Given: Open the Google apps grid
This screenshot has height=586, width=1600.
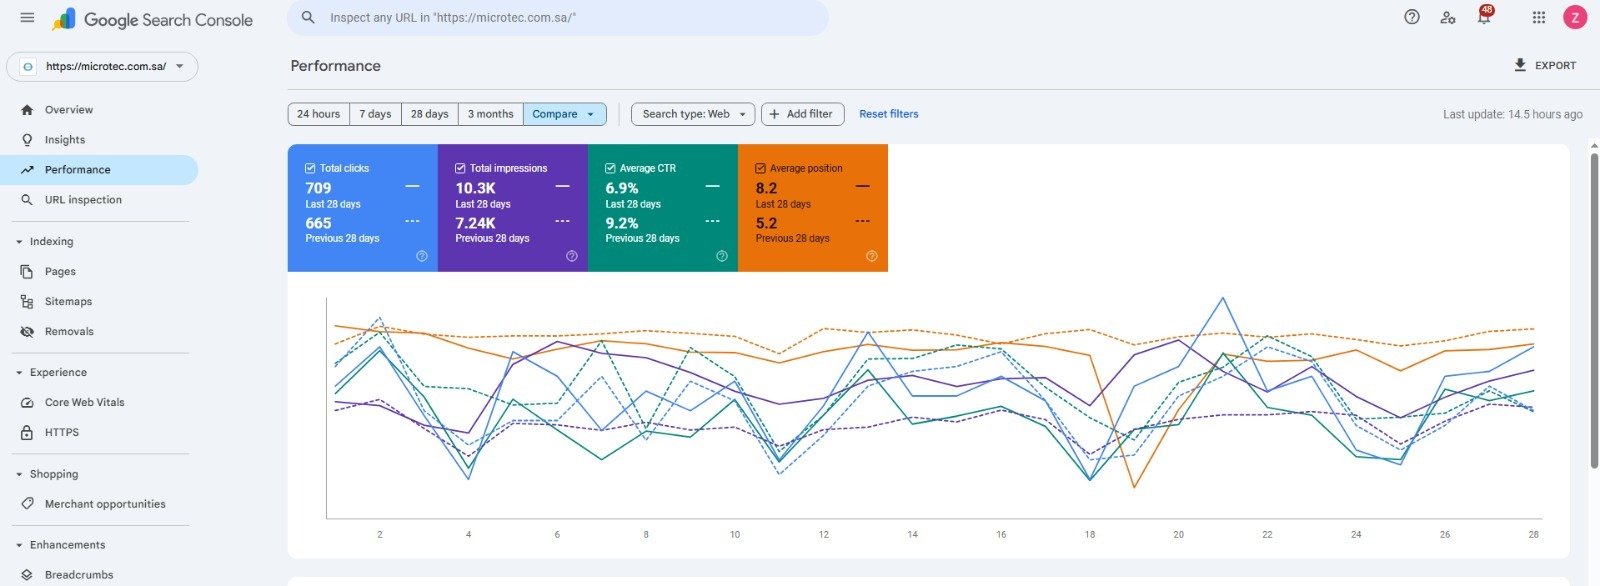Looking at the screenshot, I should tap(1538, 17).
